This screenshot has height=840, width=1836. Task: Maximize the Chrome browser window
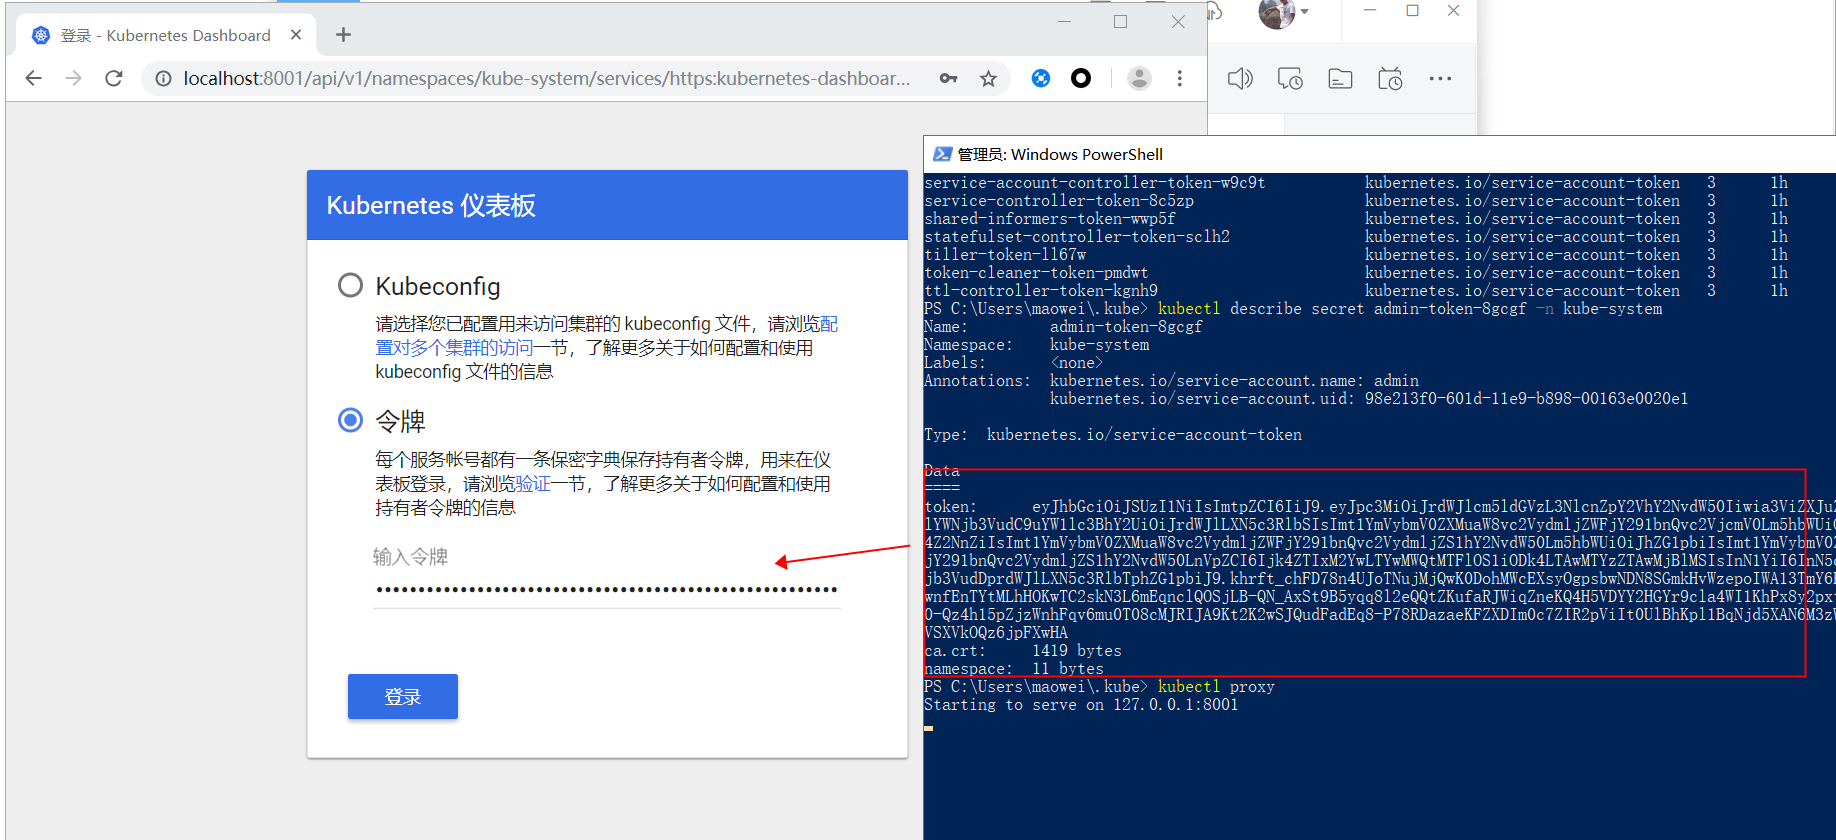point(1120,21)
